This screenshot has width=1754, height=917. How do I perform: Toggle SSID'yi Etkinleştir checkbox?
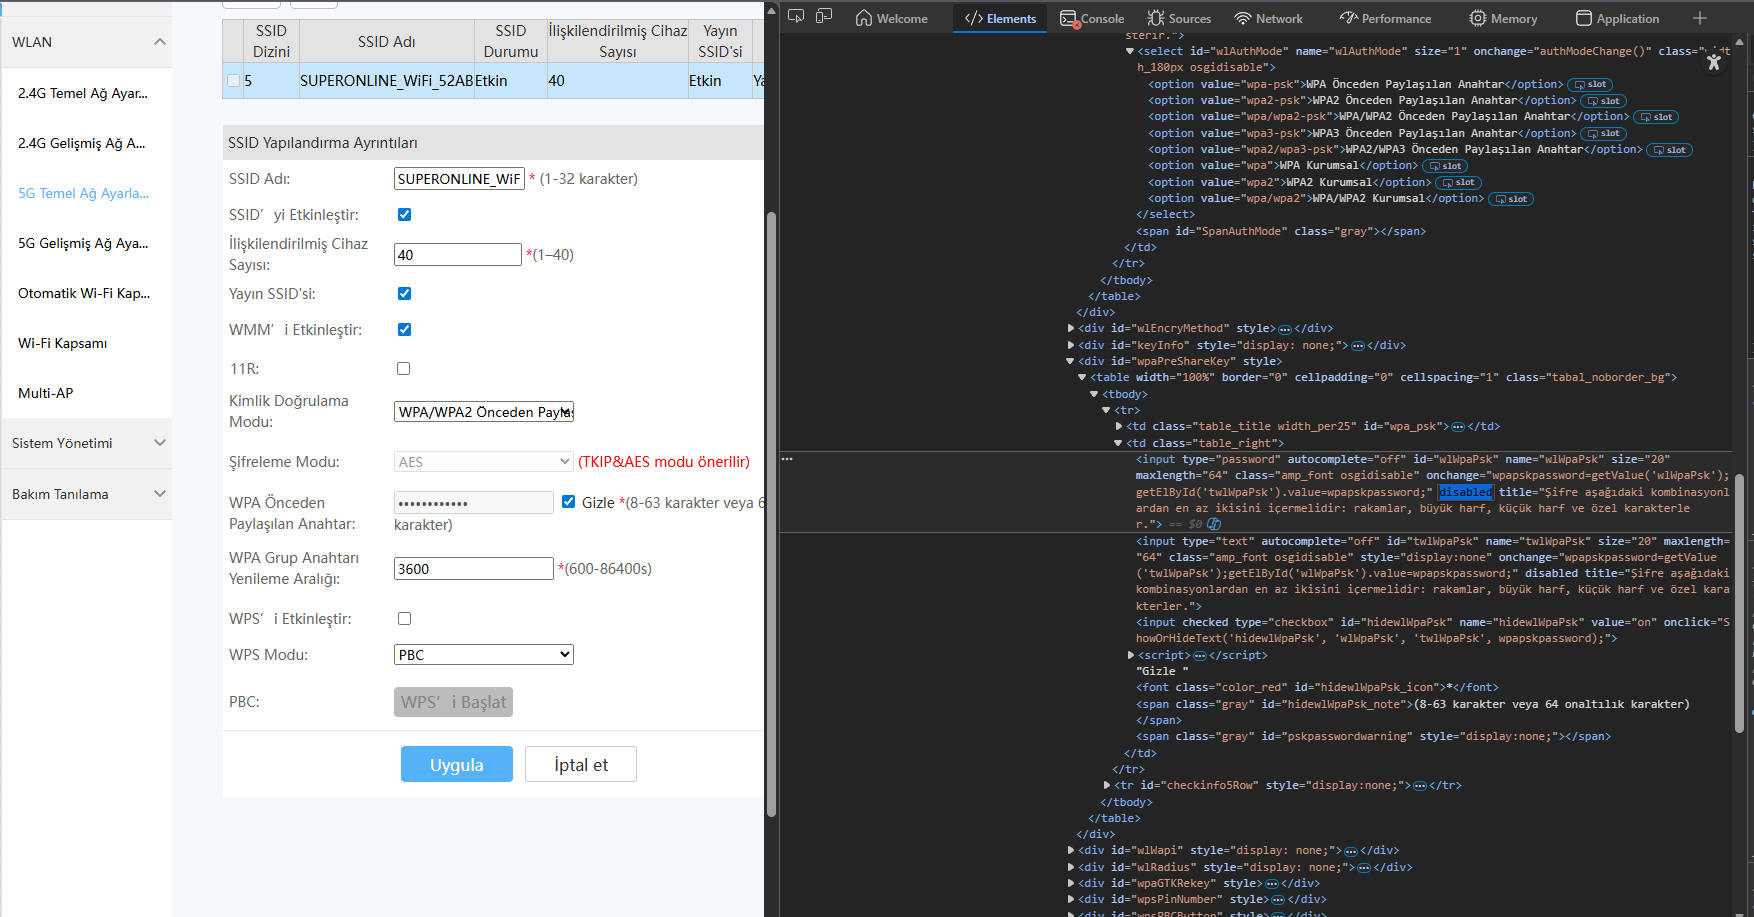tap(404, 215)
